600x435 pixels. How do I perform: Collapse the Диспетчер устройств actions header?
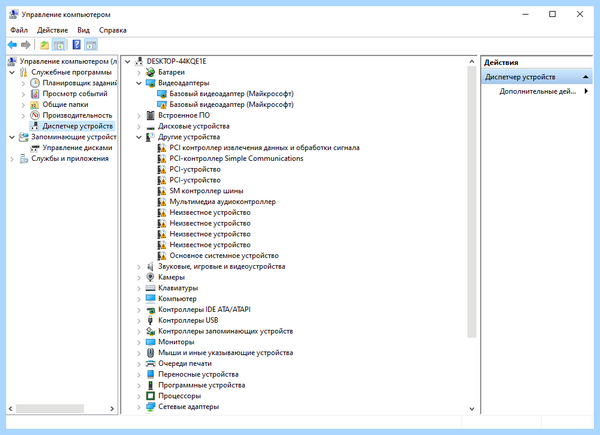coord(585,77)
